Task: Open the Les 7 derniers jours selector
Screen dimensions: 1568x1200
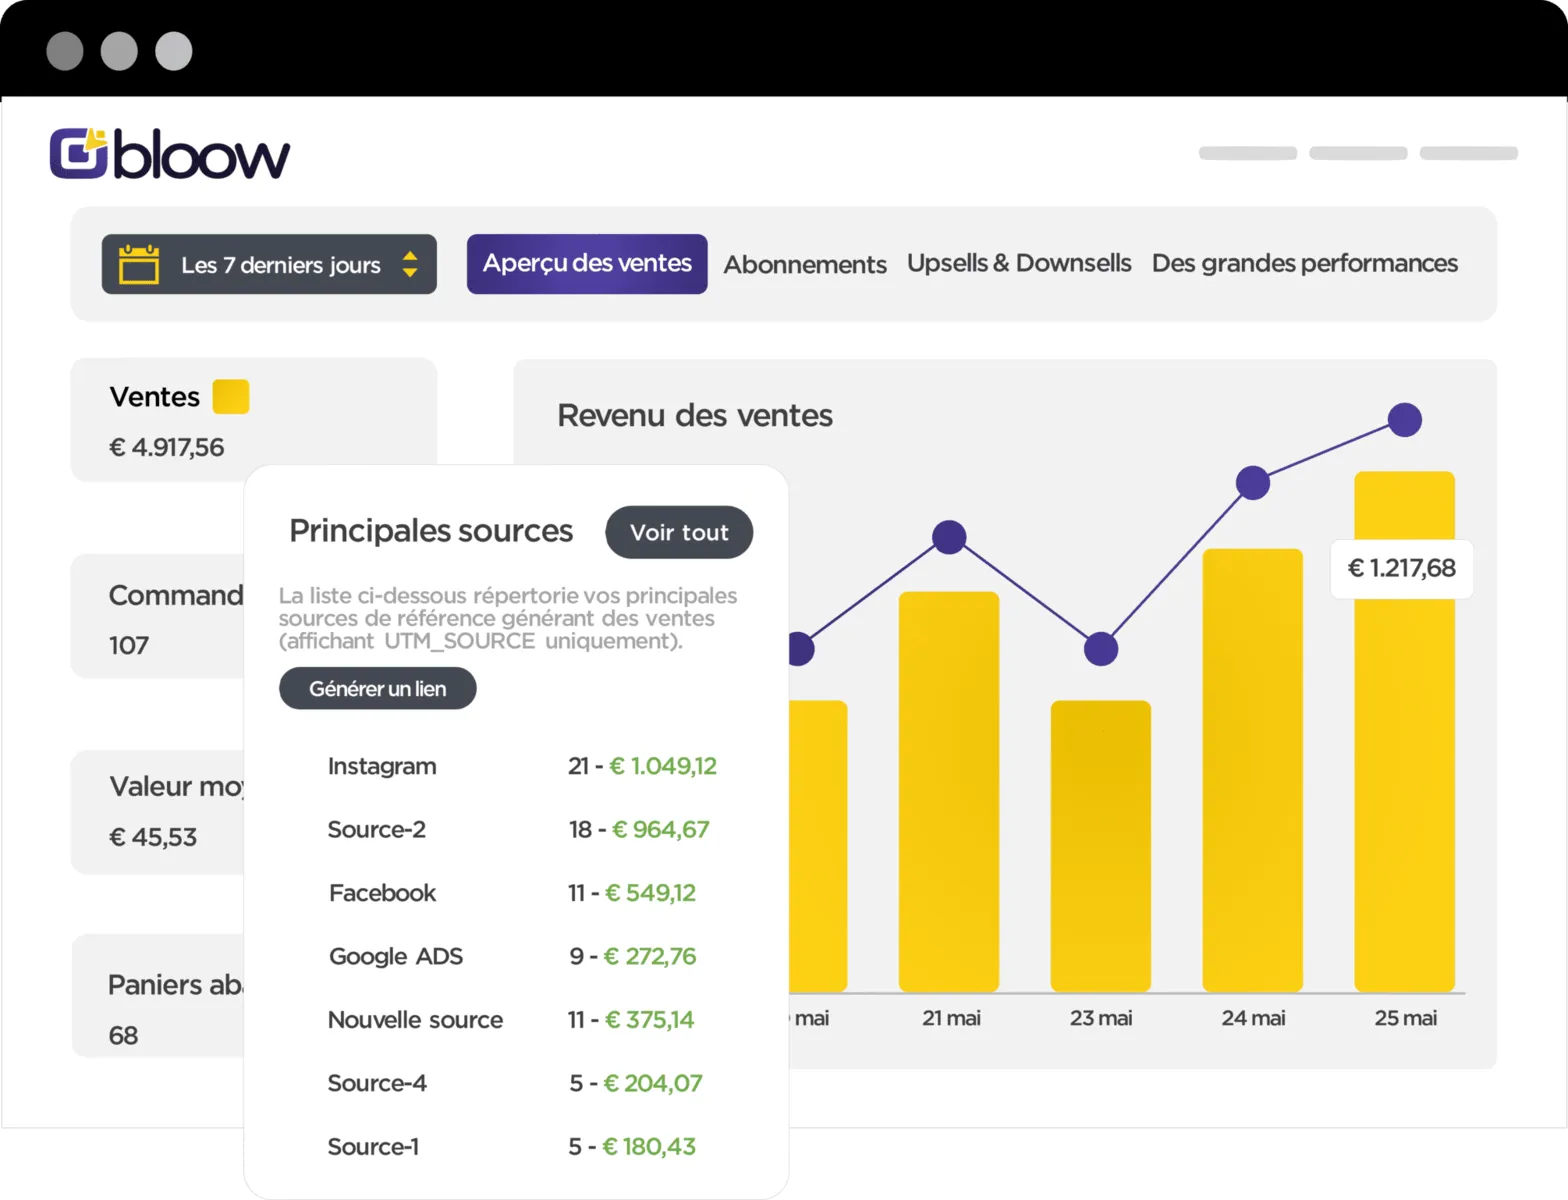Action: click(269, 264)
